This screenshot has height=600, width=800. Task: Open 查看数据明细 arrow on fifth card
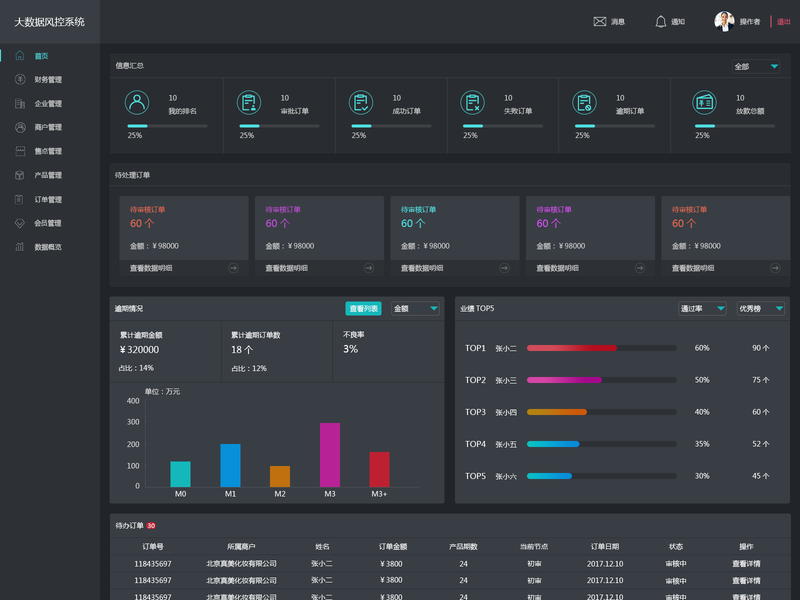point(775,268)
